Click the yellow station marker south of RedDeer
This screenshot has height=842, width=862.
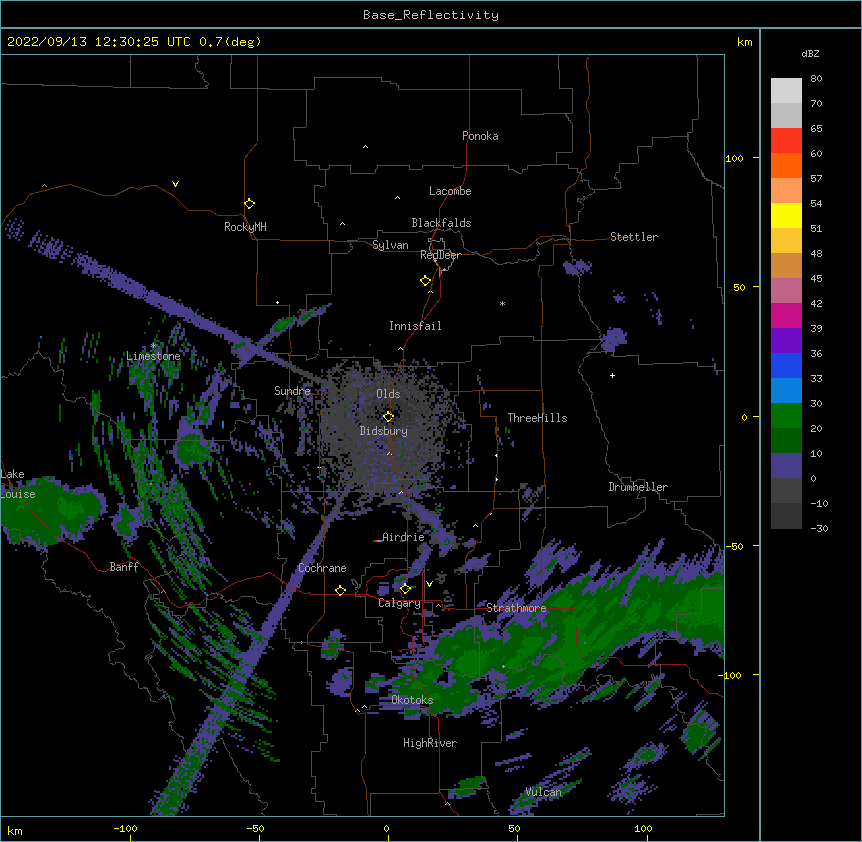coord(426,281)
